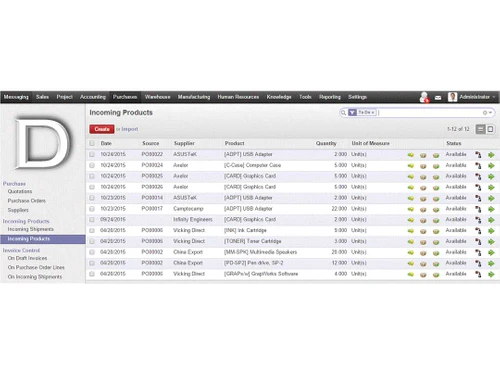Image resolution: width=500 pixels, height=375 pixels.
Task: Click the red Create button
Action: coord(102,129)
